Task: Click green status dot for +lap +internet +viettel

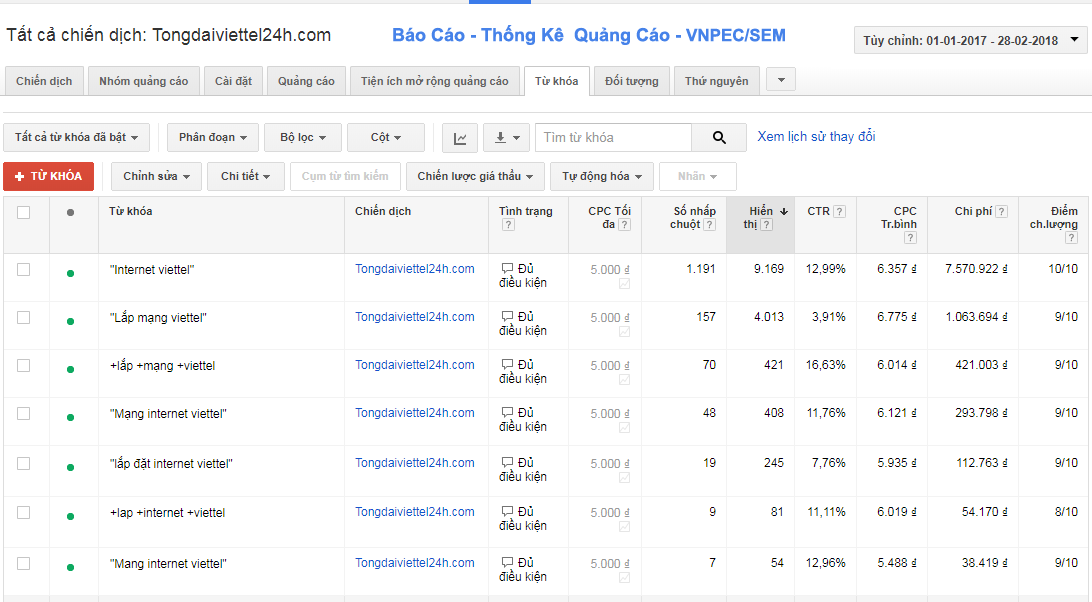Action: (70, 516)
